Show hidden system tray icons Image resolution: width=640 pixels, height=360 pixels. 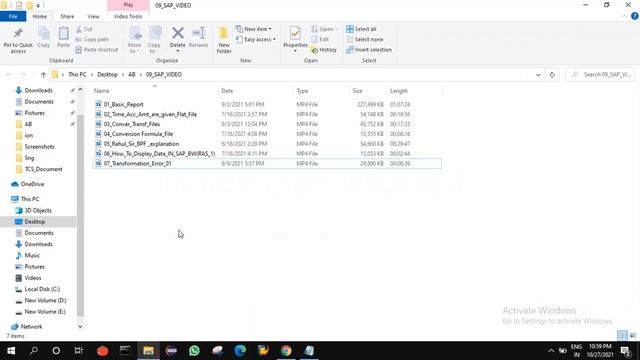click(x=551, y=351)
